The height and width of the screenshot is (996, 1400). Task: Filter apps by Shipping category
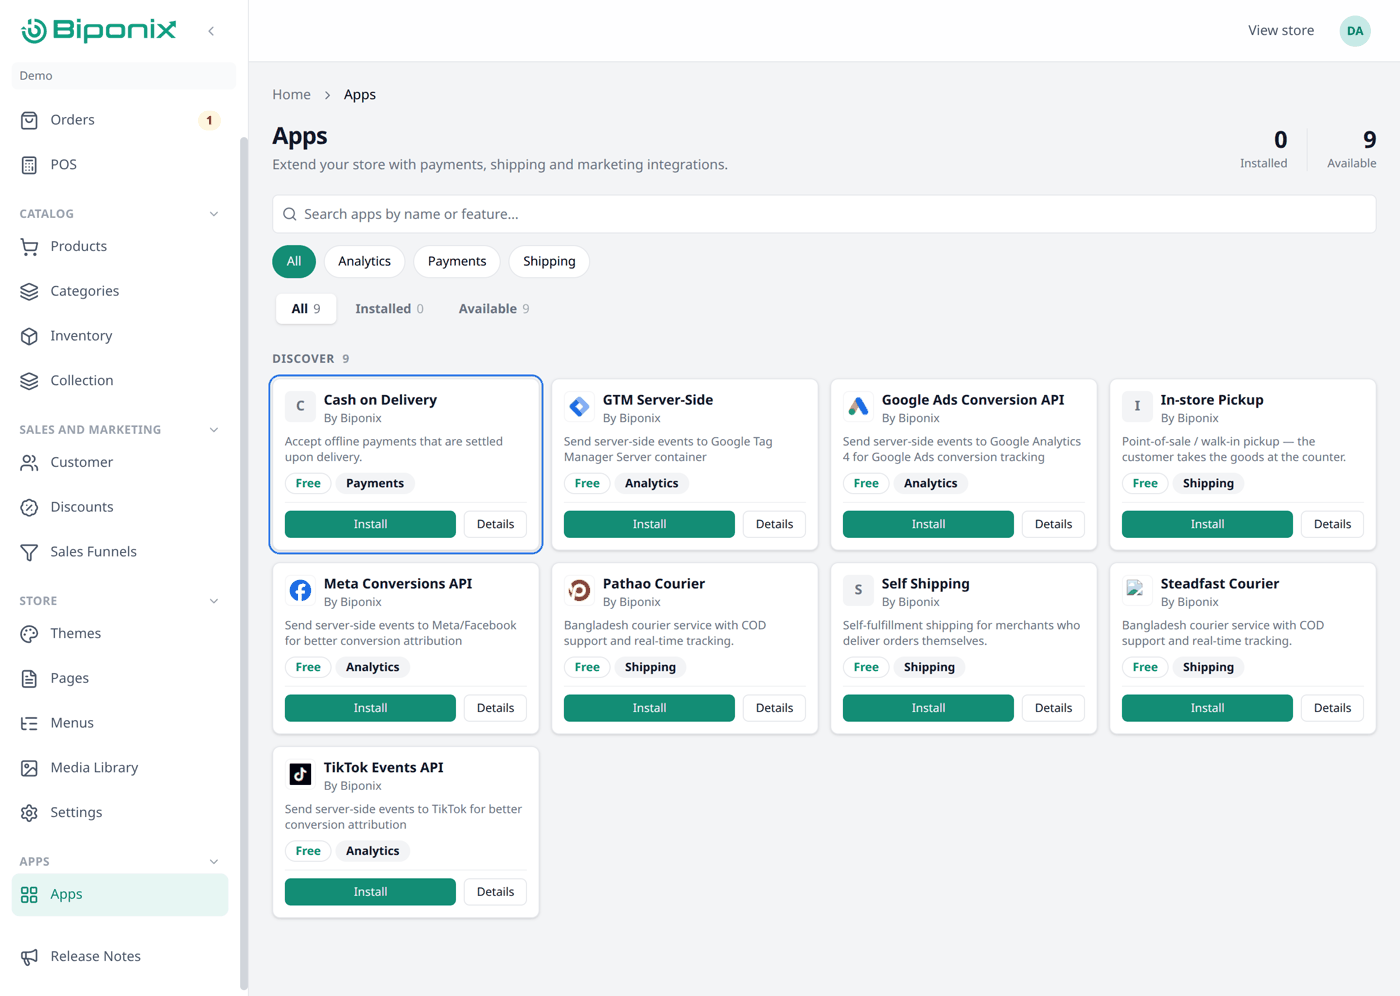549,261
